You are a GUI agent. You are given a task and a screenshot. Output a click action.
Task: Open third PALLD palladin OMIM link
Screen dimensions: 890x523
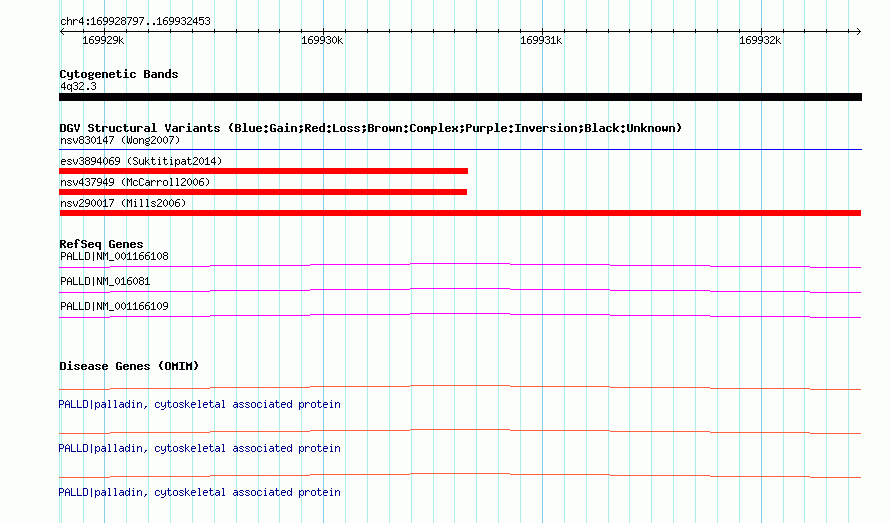(199, 492)
